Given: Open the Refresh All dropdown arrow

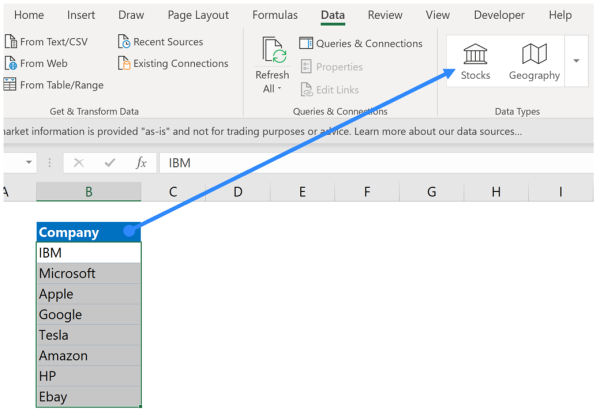Looking at the screenshot, I should tap(279, 89).
